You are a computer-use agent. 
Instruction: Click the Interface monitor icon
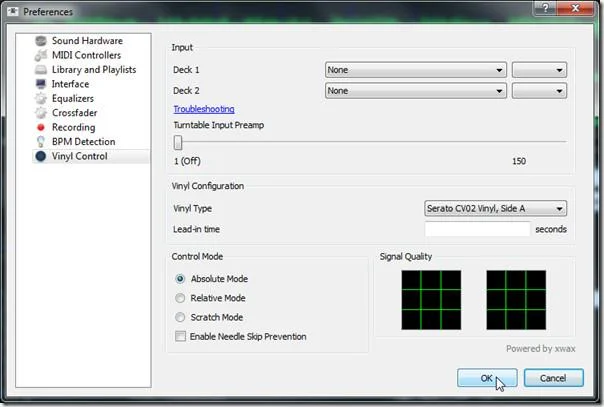[x=40, y=84]
